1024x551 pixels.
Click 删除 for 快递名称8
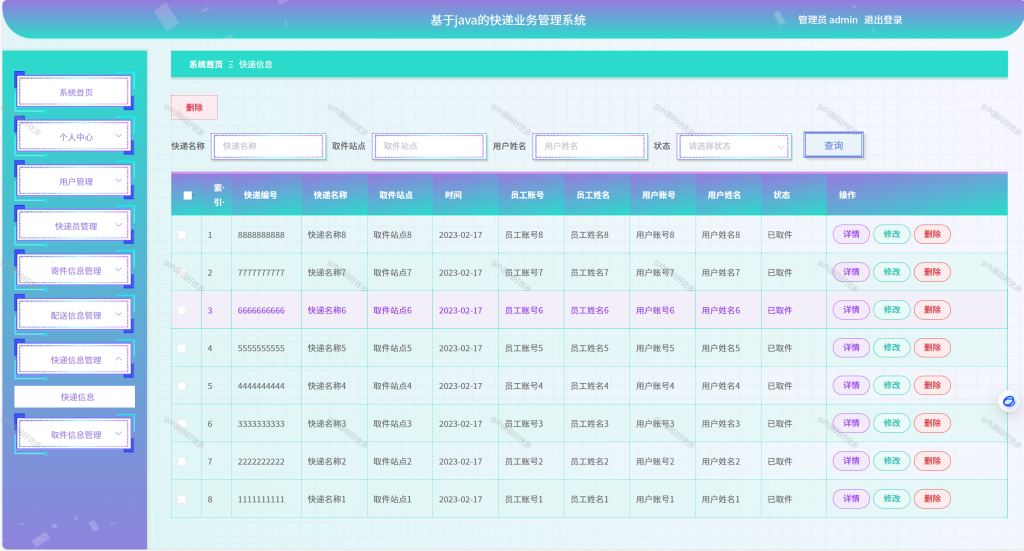[932, 234]
